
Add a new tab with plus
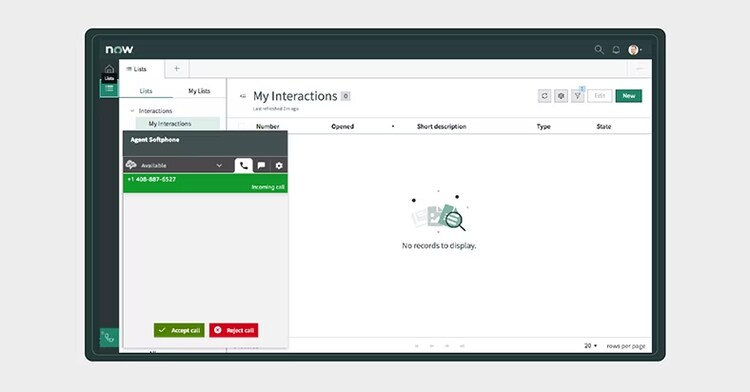tap(176, 69)
